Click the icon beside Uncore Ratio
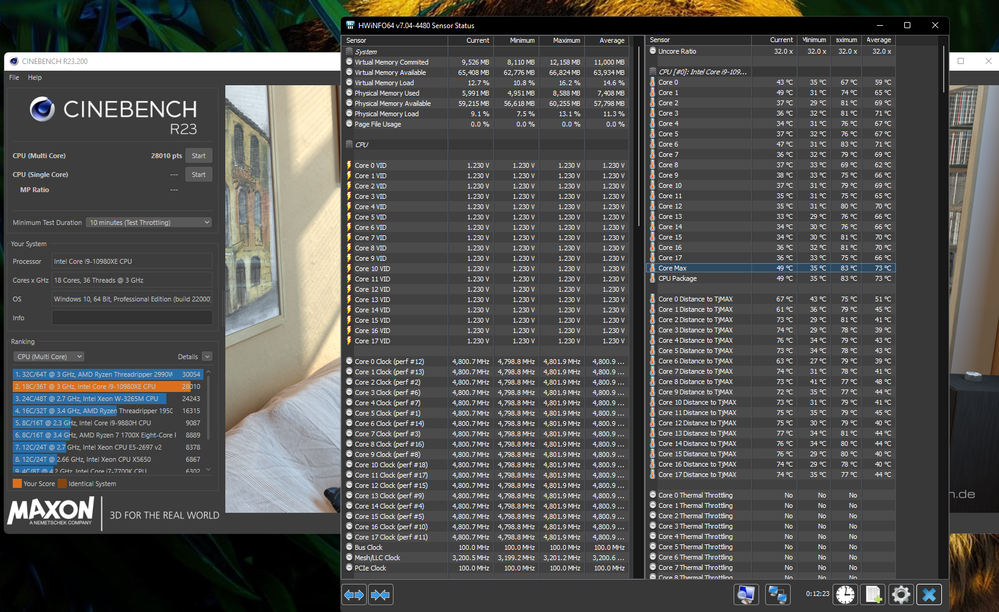This screenshot has width=999, height=612. (x=653, y=51)
